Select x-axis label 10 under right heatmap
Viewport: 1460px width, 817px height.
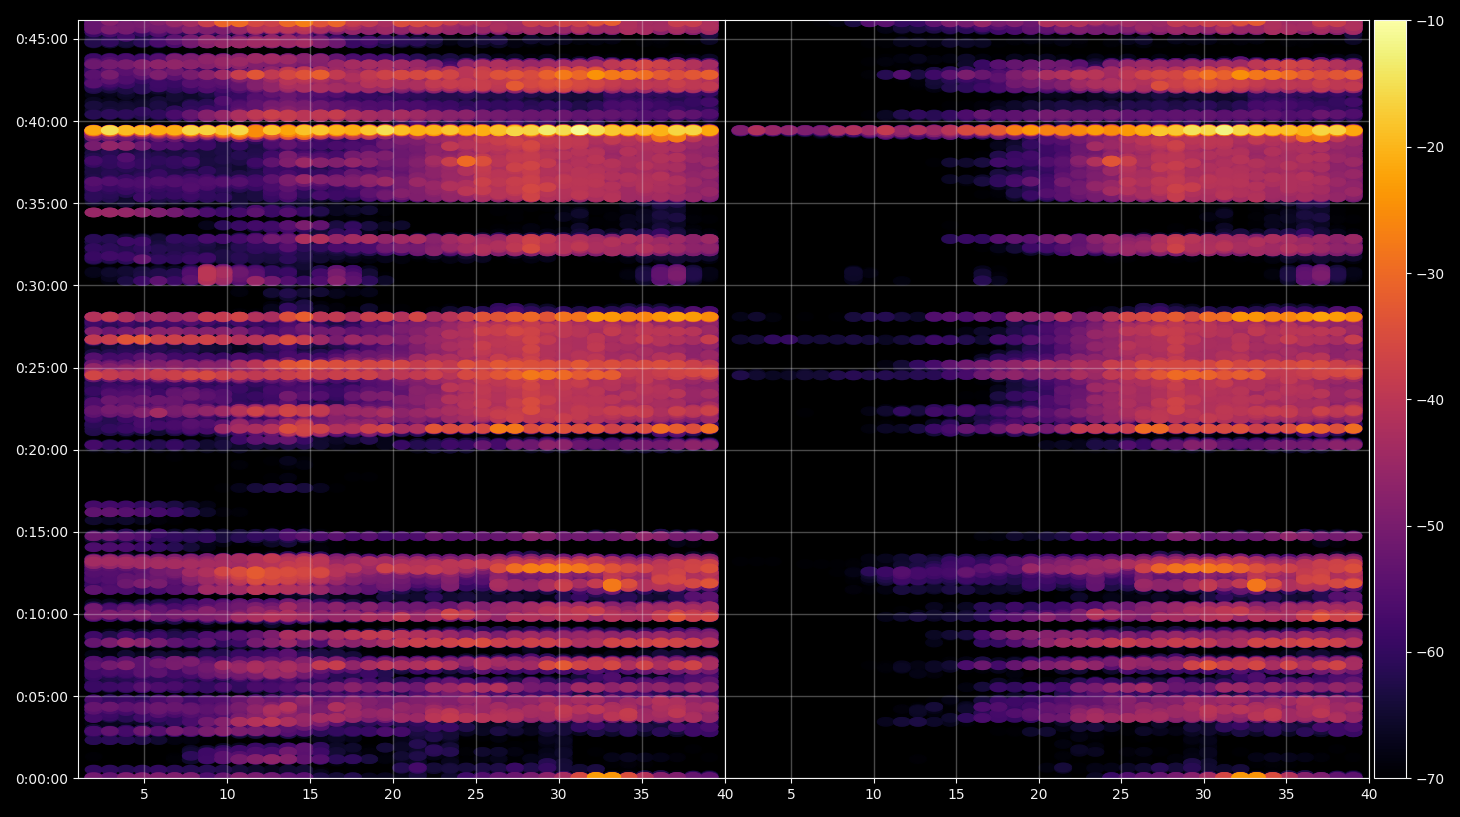(874, 795)
